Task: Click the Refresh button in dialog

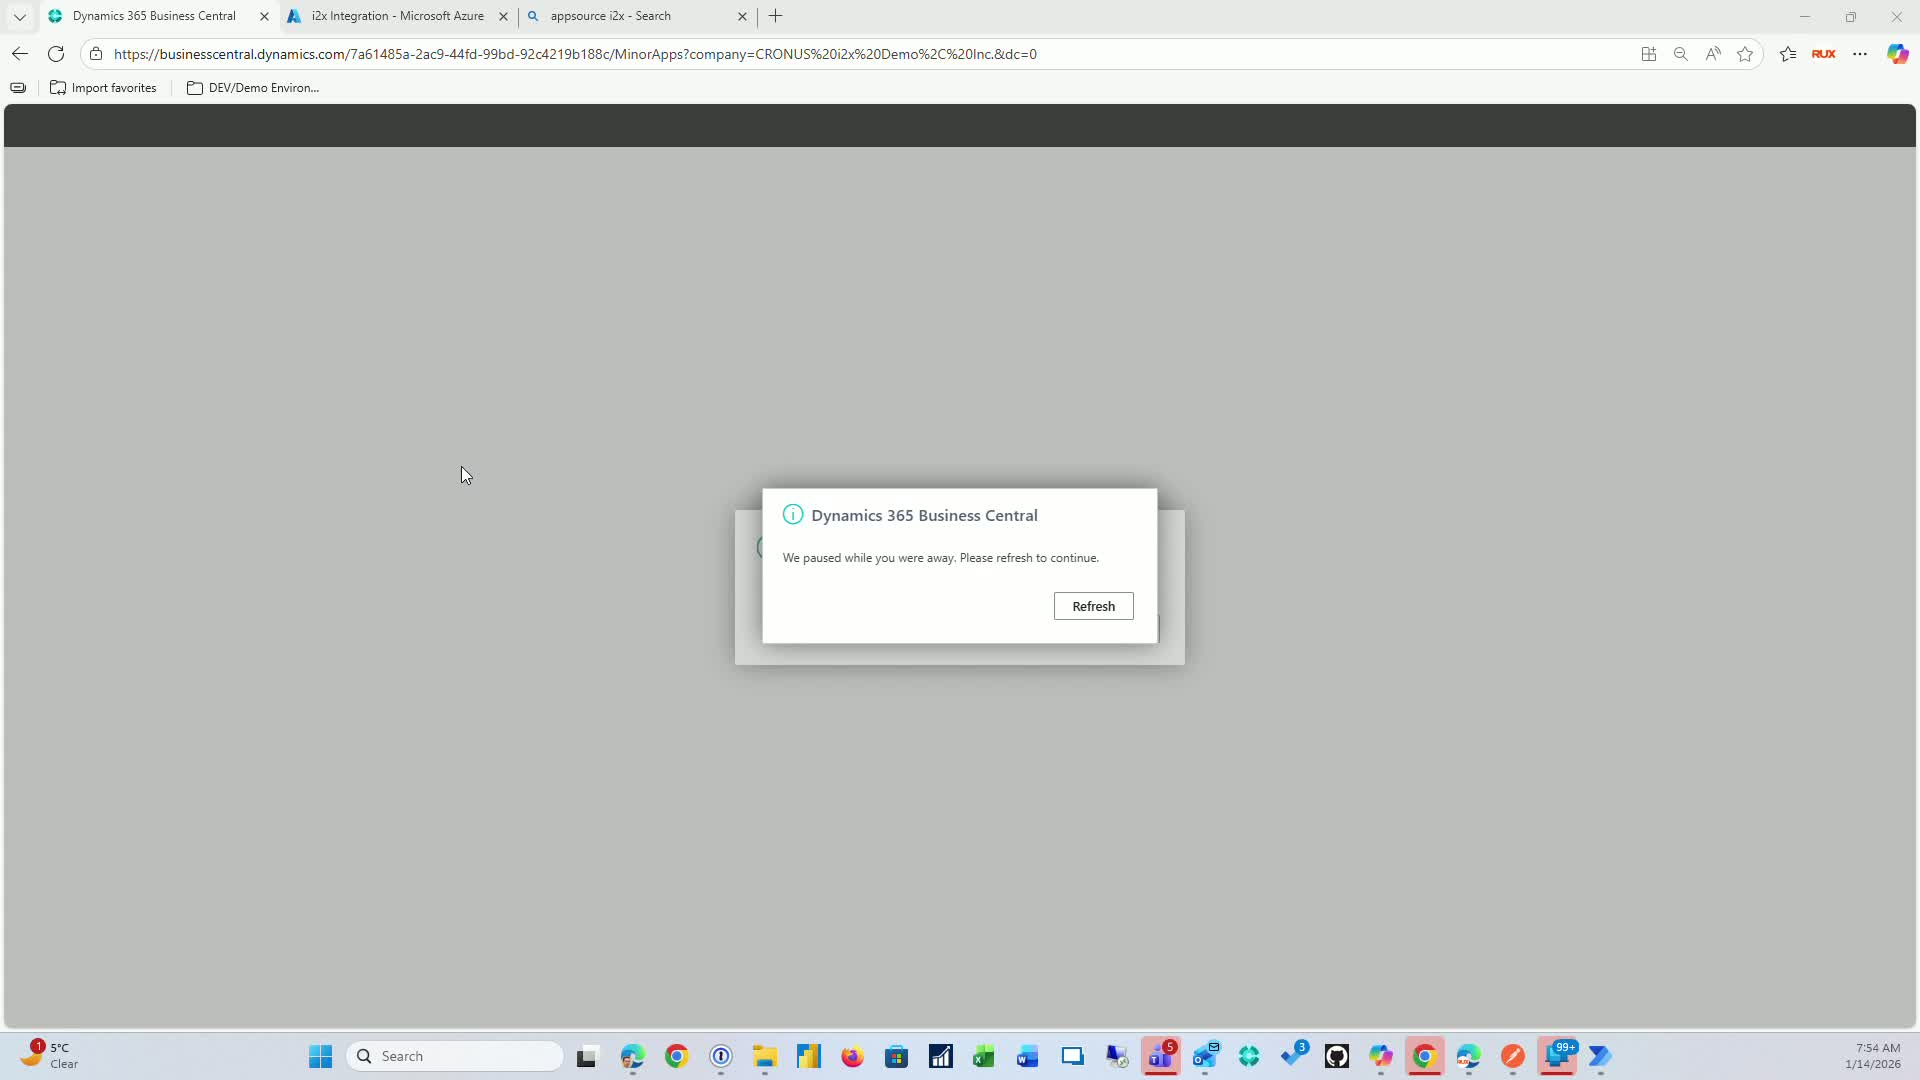Action: tap(1093, 606)
